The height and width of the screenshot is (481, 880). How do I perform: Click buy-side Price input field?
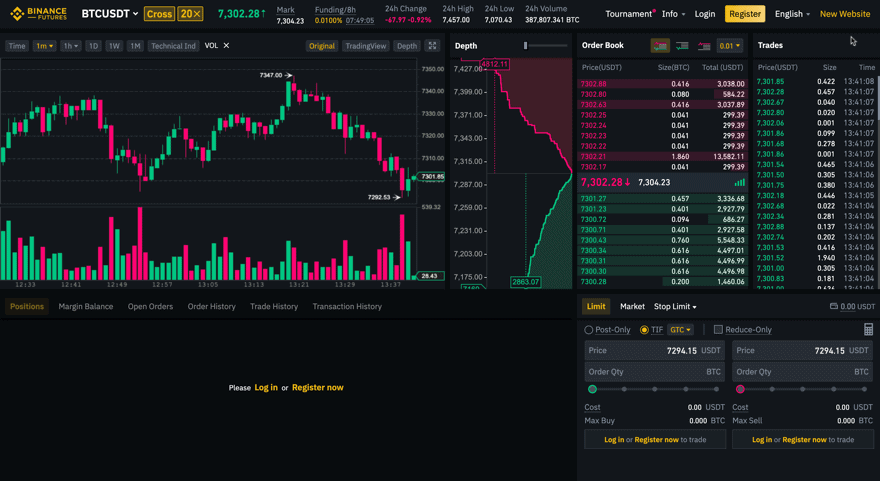tap(654, 350)
